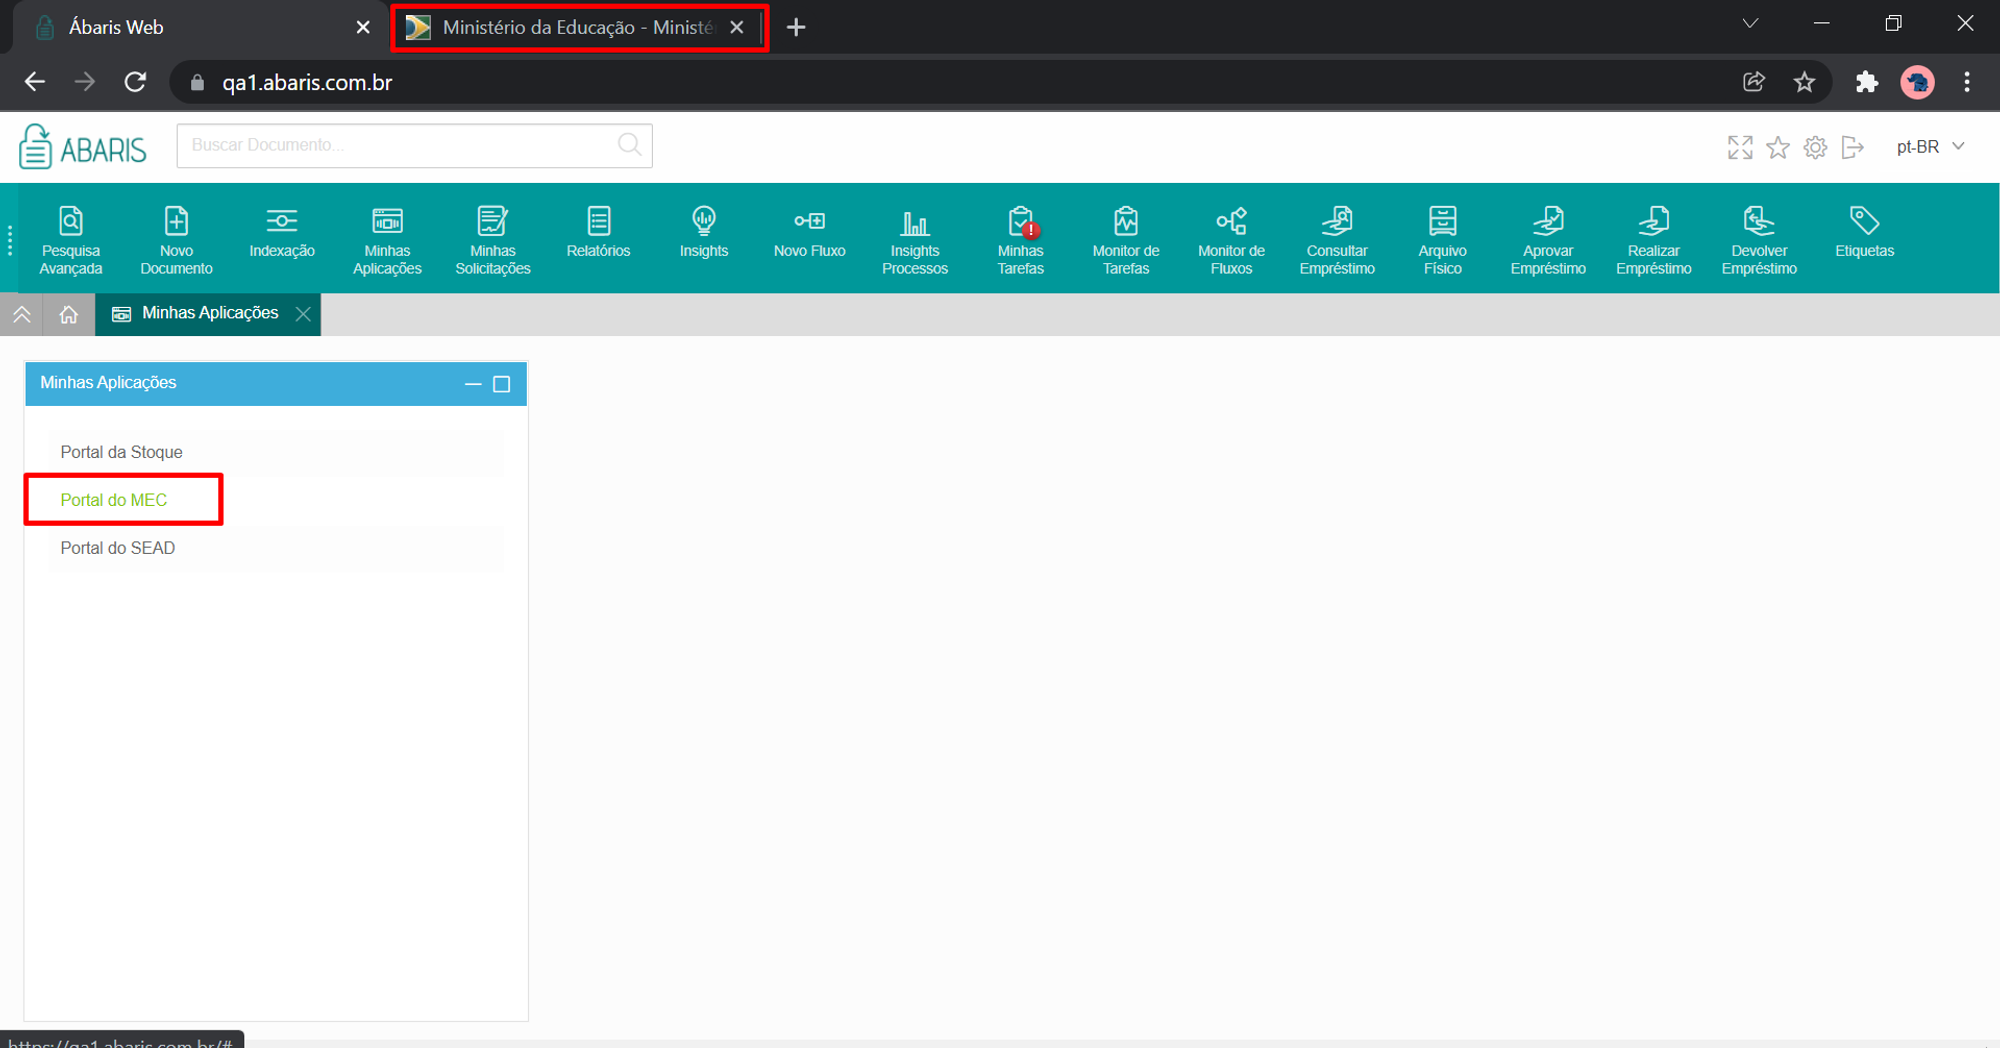Viewport: 2000px width, 1048px height.
Task: Open Arquivo Físico
Action: pyautogui.click(x=1442, y=240)
